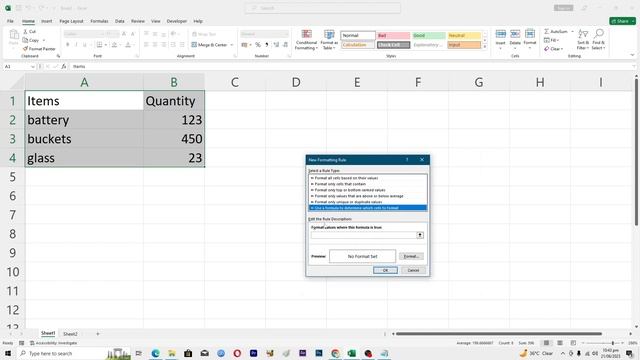Switch to the Page Layout tab

[x=71, y=21]
